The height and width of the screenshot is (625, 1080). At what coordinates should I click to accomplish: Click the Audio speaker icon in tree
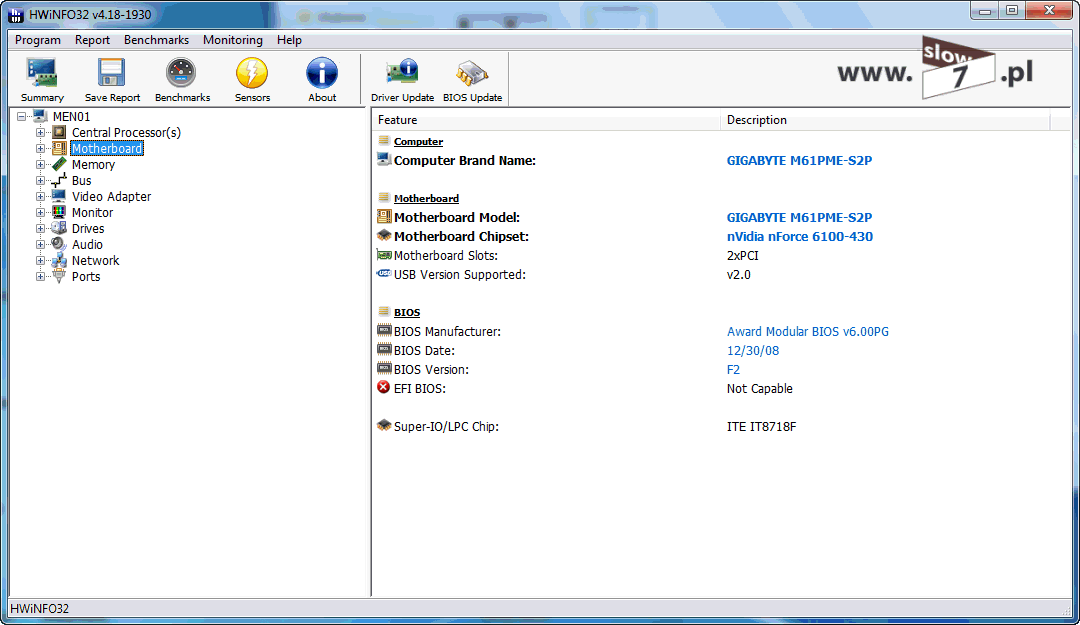pos(59,244)
